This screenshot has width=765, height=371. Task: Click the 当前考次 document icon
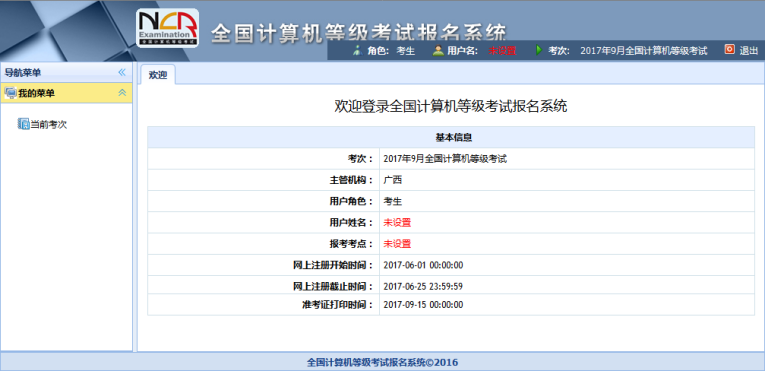23,124
